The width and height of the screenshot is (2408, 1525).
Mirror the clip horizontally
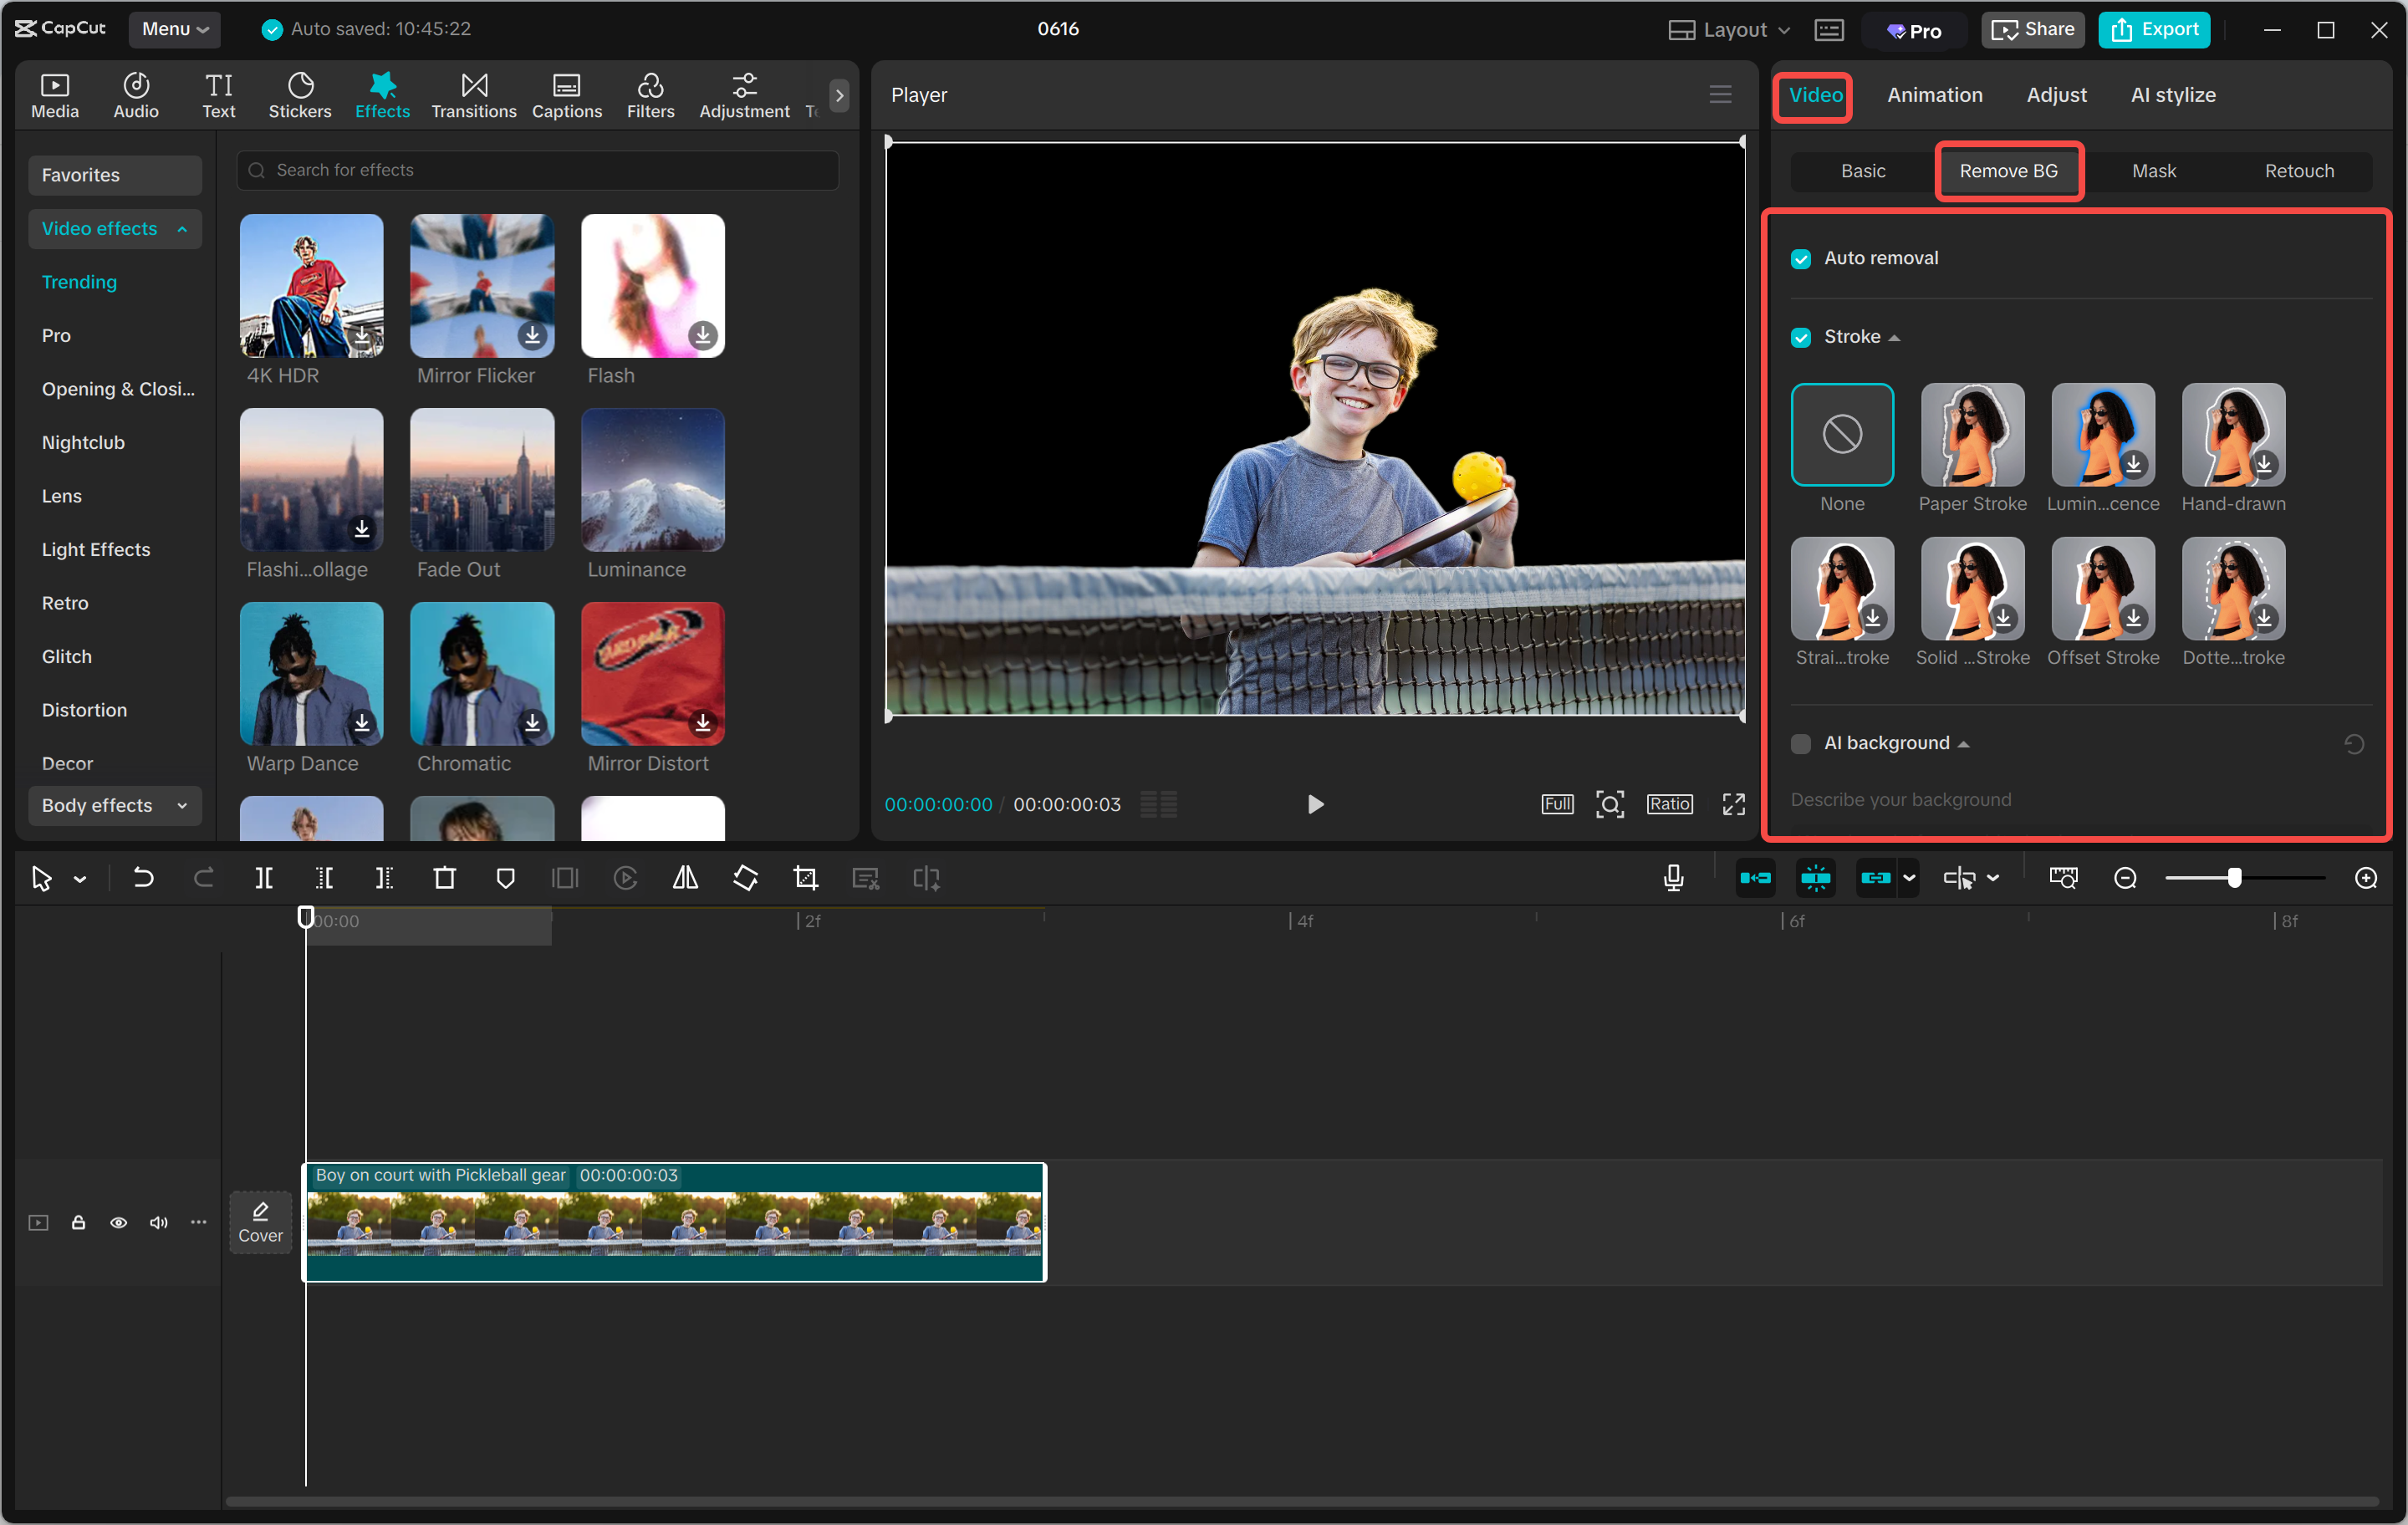685,878
